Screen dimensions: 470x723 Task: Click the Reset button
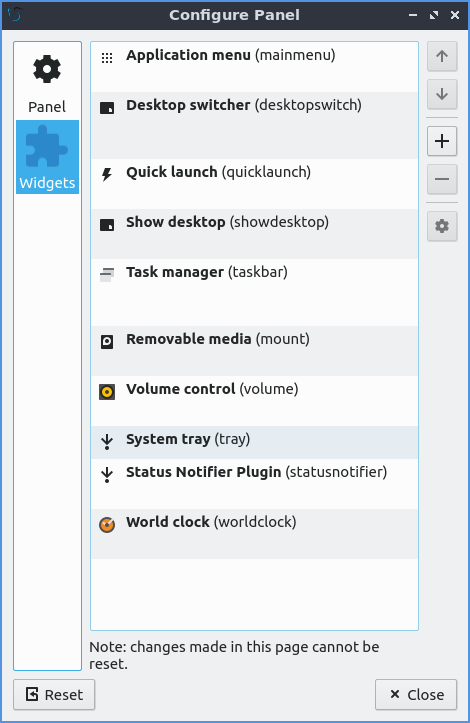click(x=54, y=694)
